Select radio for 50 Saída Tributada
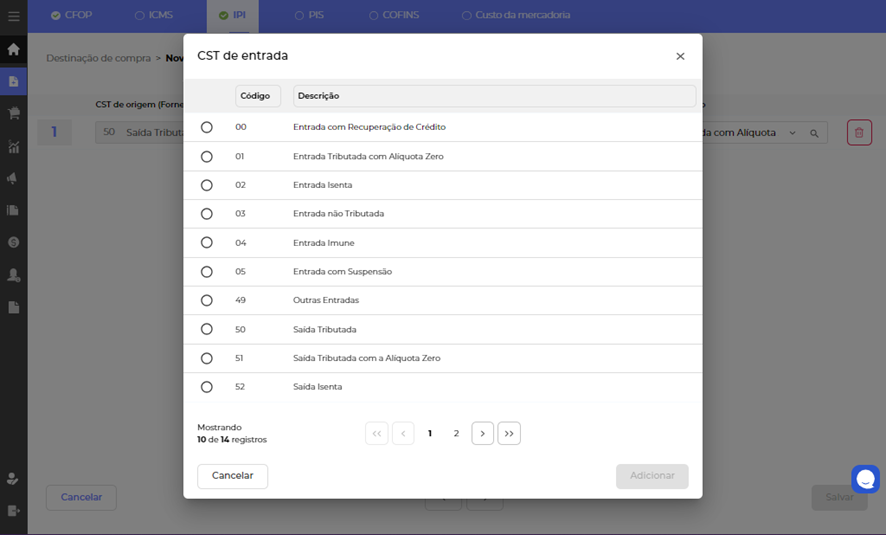886x535 pixels. click(x=207, y=329)
